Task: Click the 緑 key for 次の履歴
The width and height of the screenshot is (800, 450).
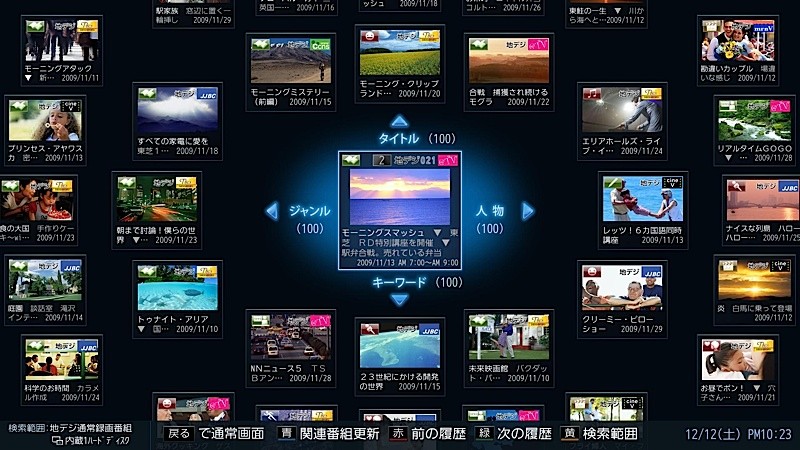Action: 484,434
